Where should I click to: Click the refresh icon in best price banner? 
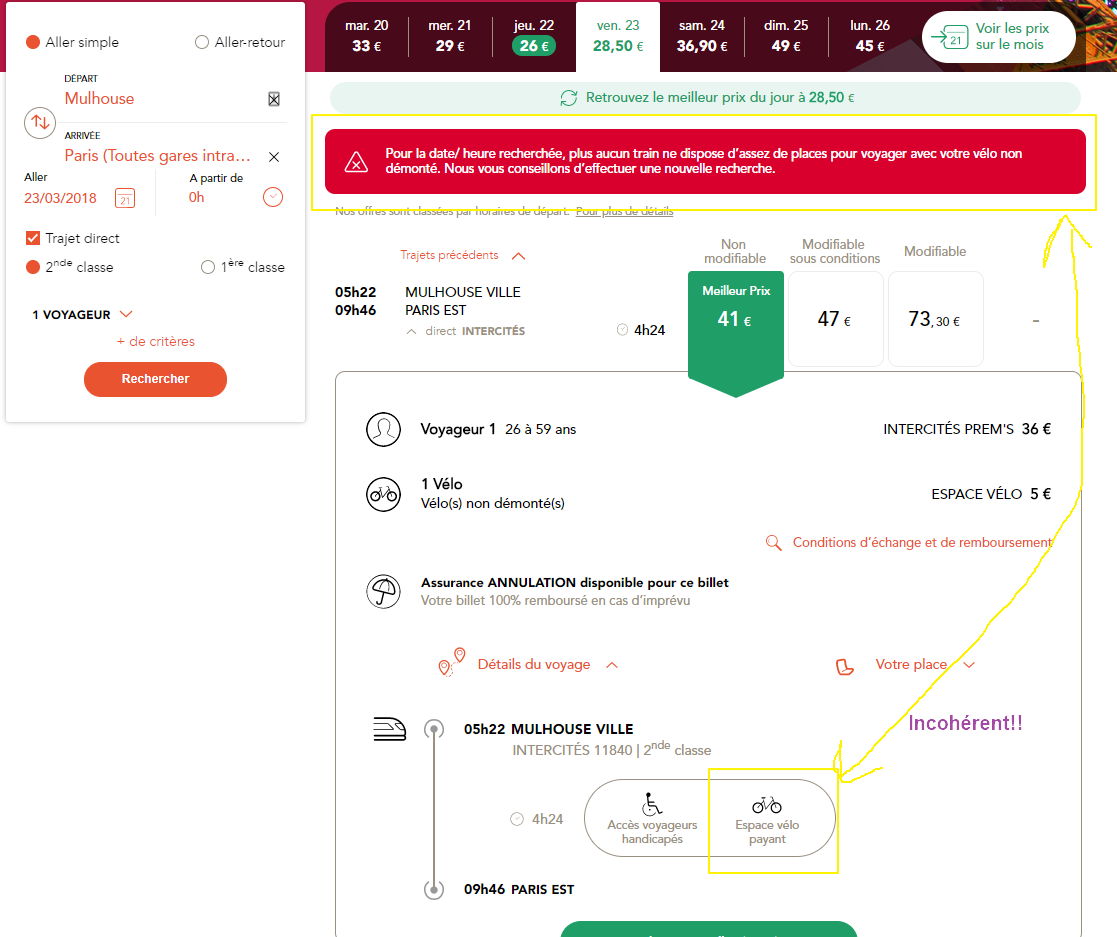click(568, 98)
